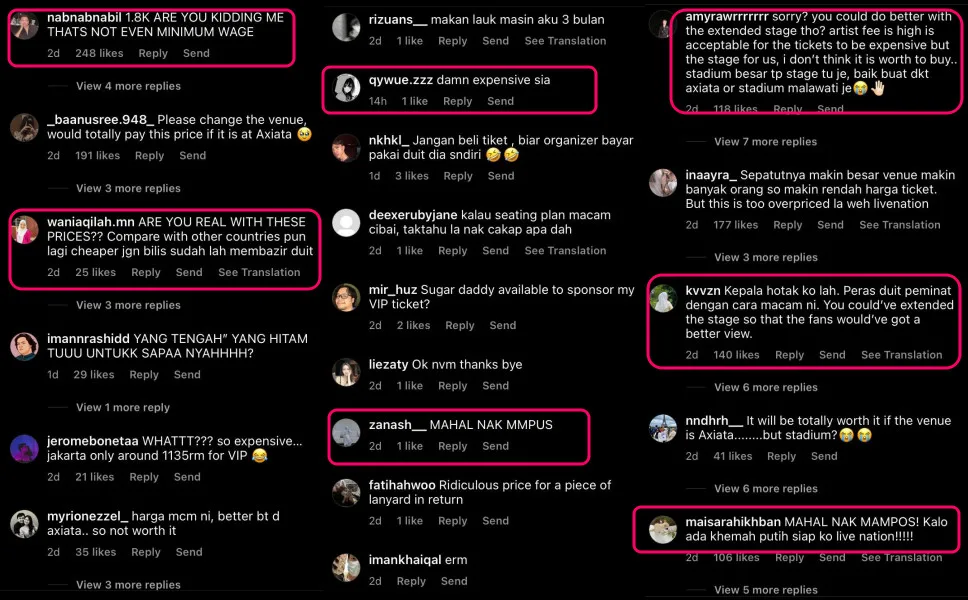968x600 pixels.
Task: See translation of waniaqilah.mn's comment
Action: (x=259, y=272)
